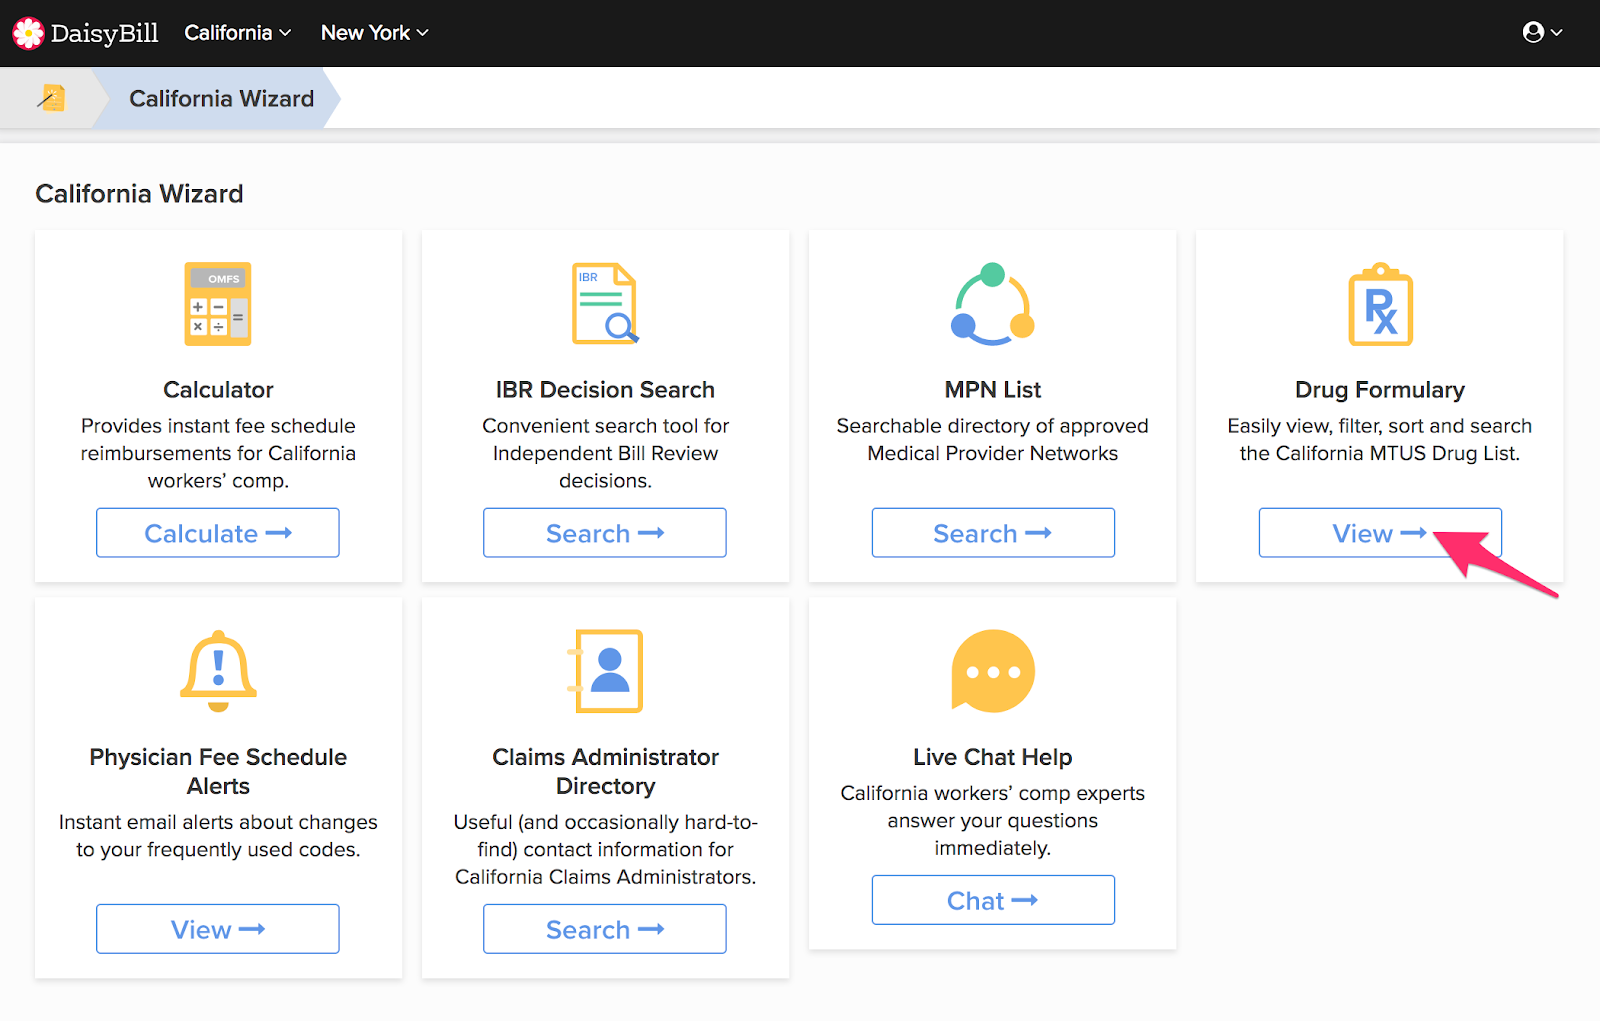Click View button under Drug Formulary
This screenshot has height=1021, width=1600.
(1380, 533)
